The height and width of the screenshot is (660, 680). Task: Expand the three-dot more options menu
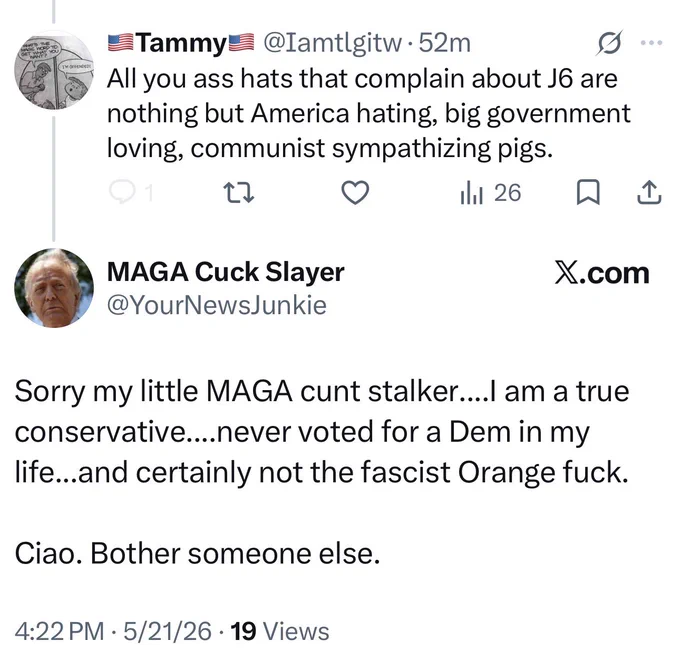tap(651, 42)
